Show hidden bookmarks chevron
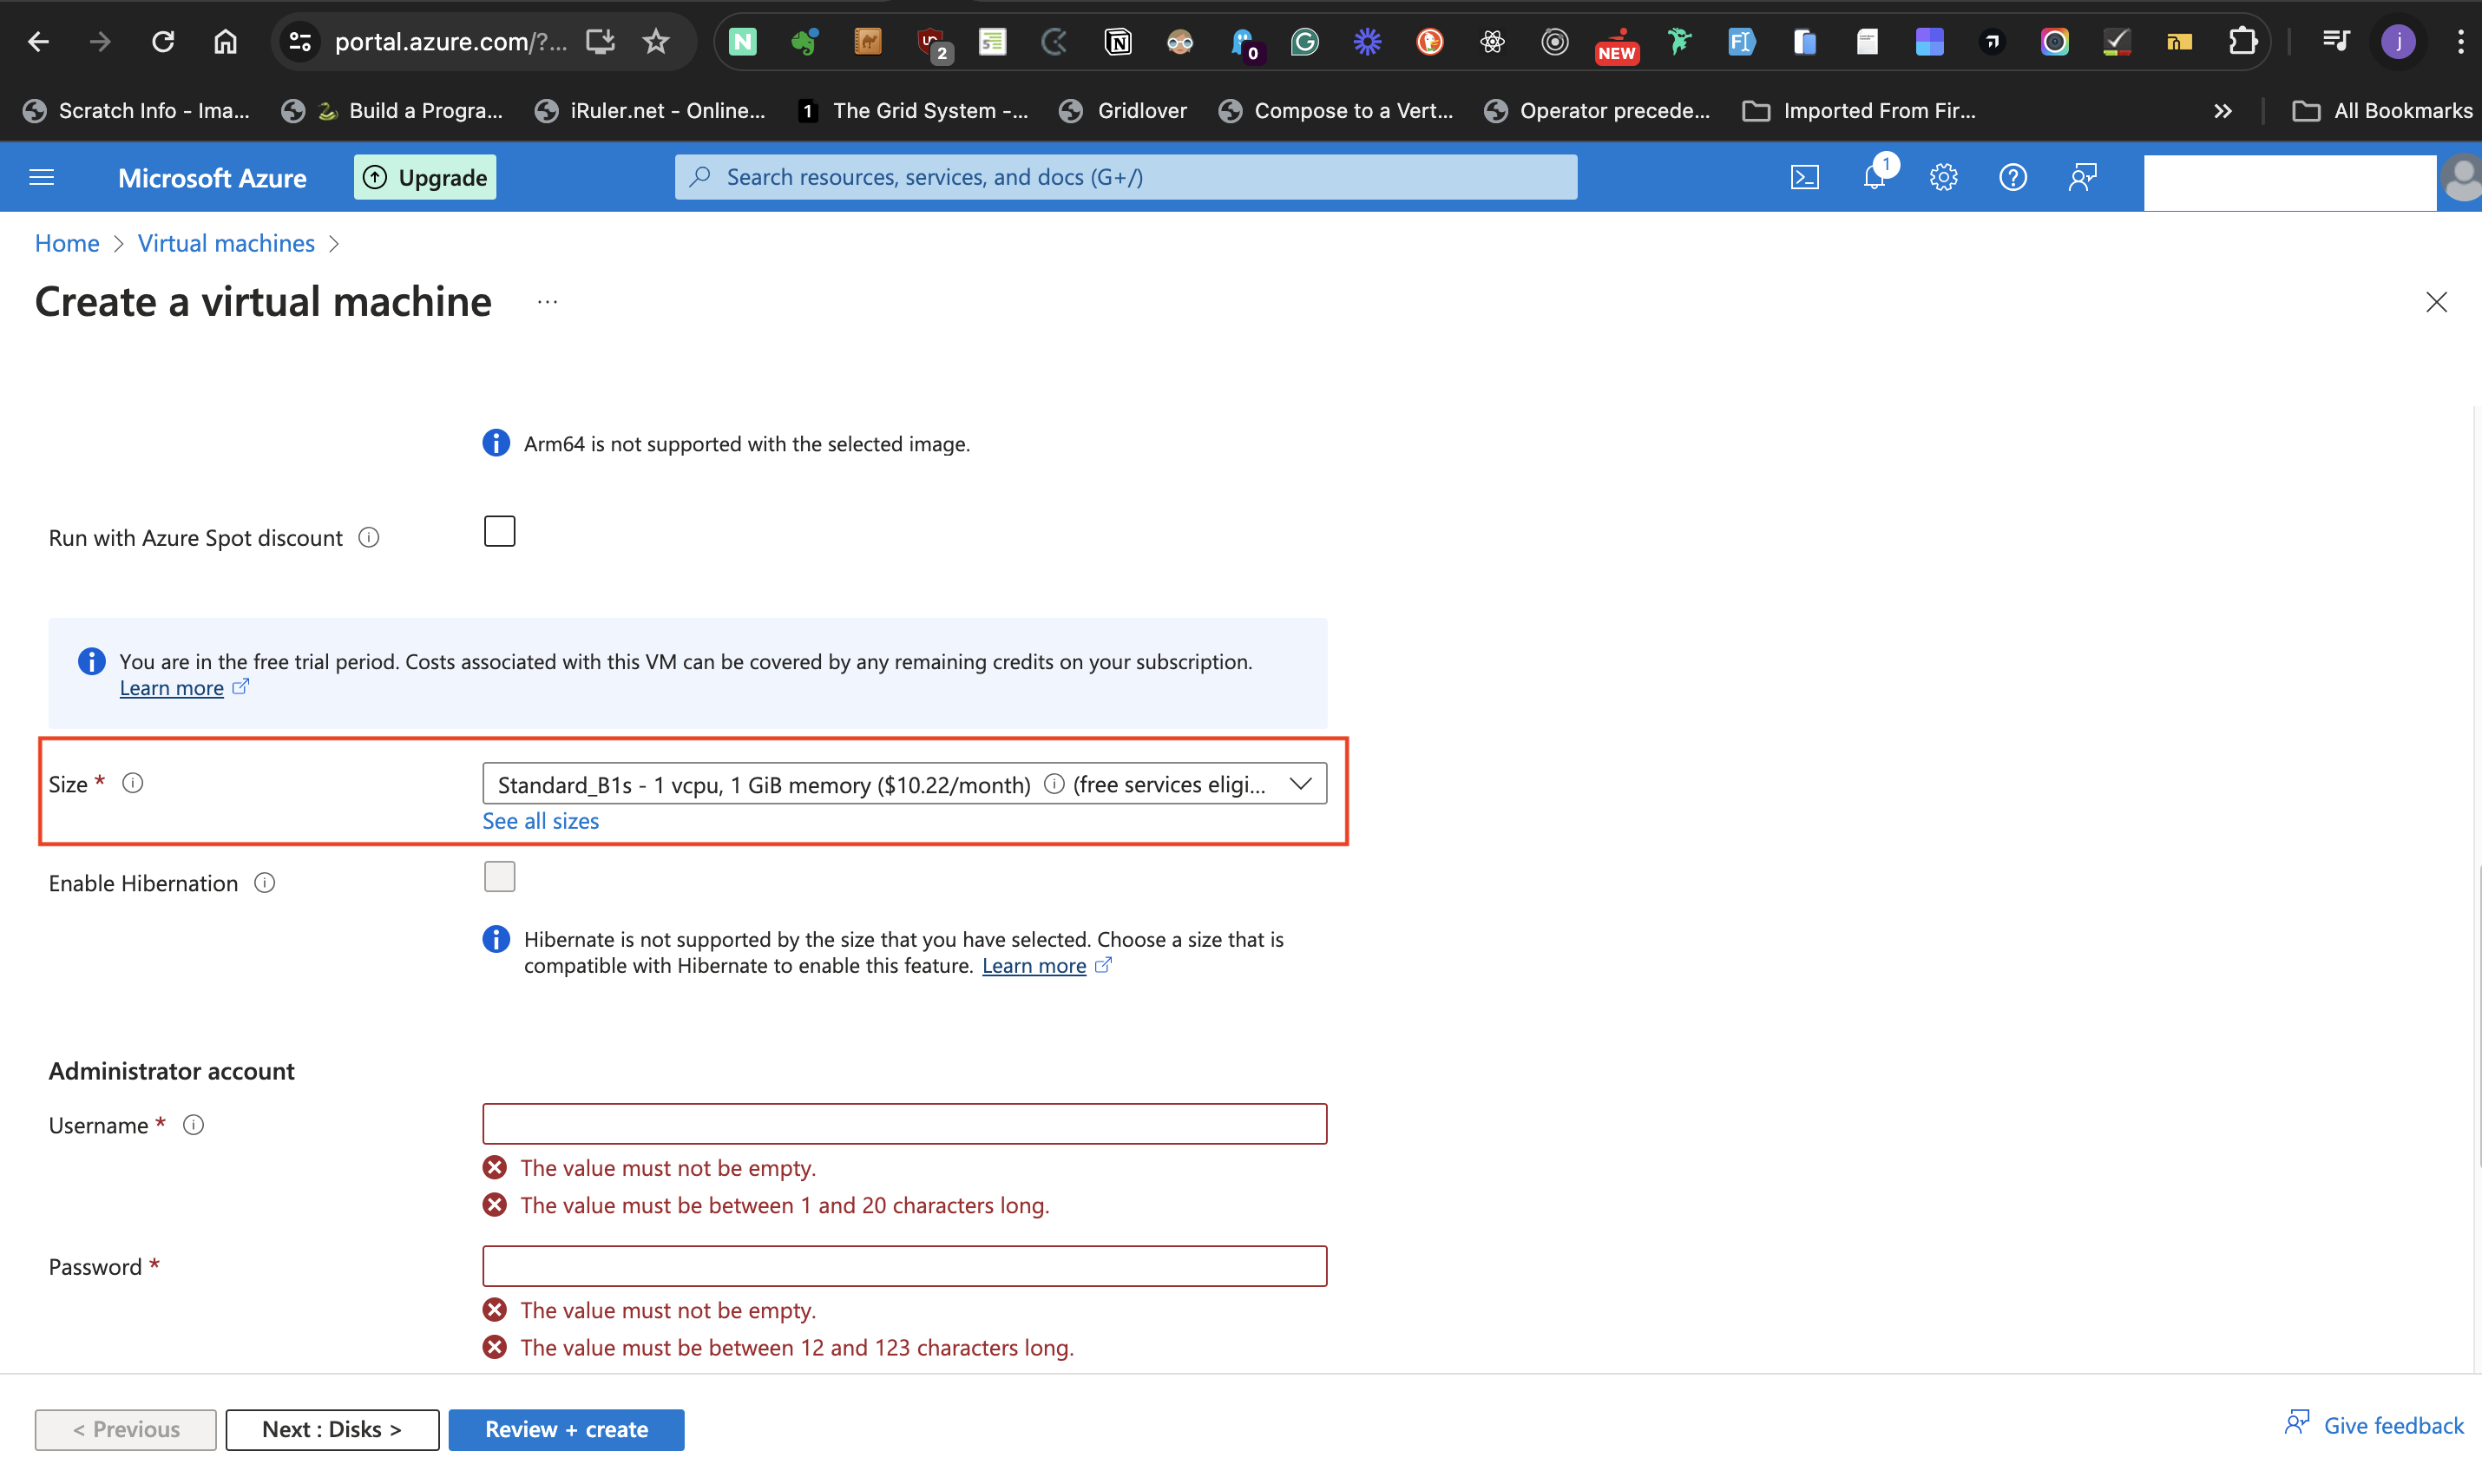 (x=2222, y=111)
